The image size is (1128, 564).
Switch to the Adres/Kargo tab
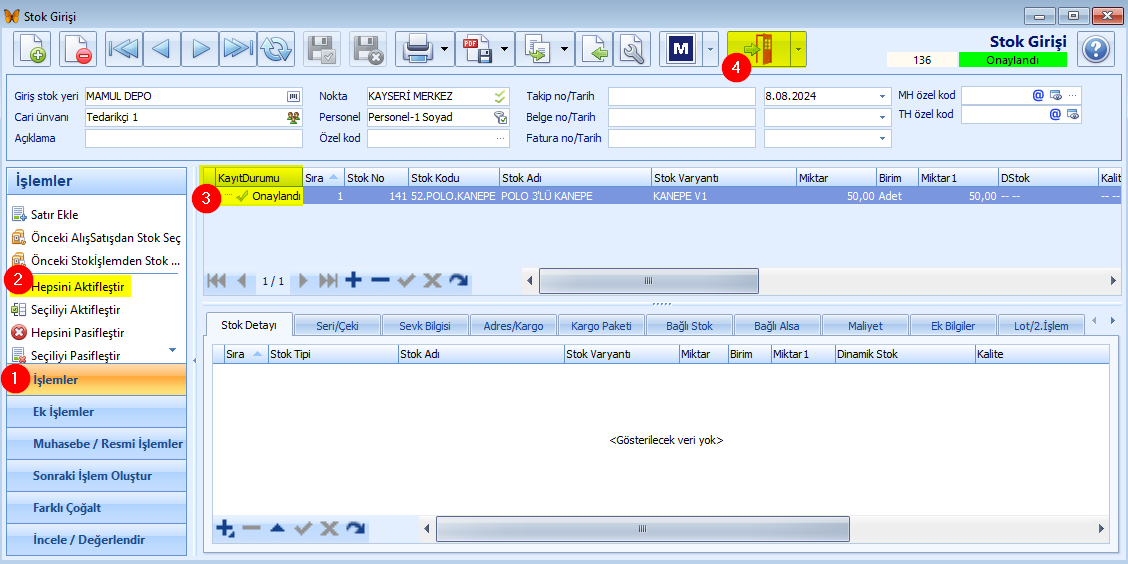[x=514, y=326]
